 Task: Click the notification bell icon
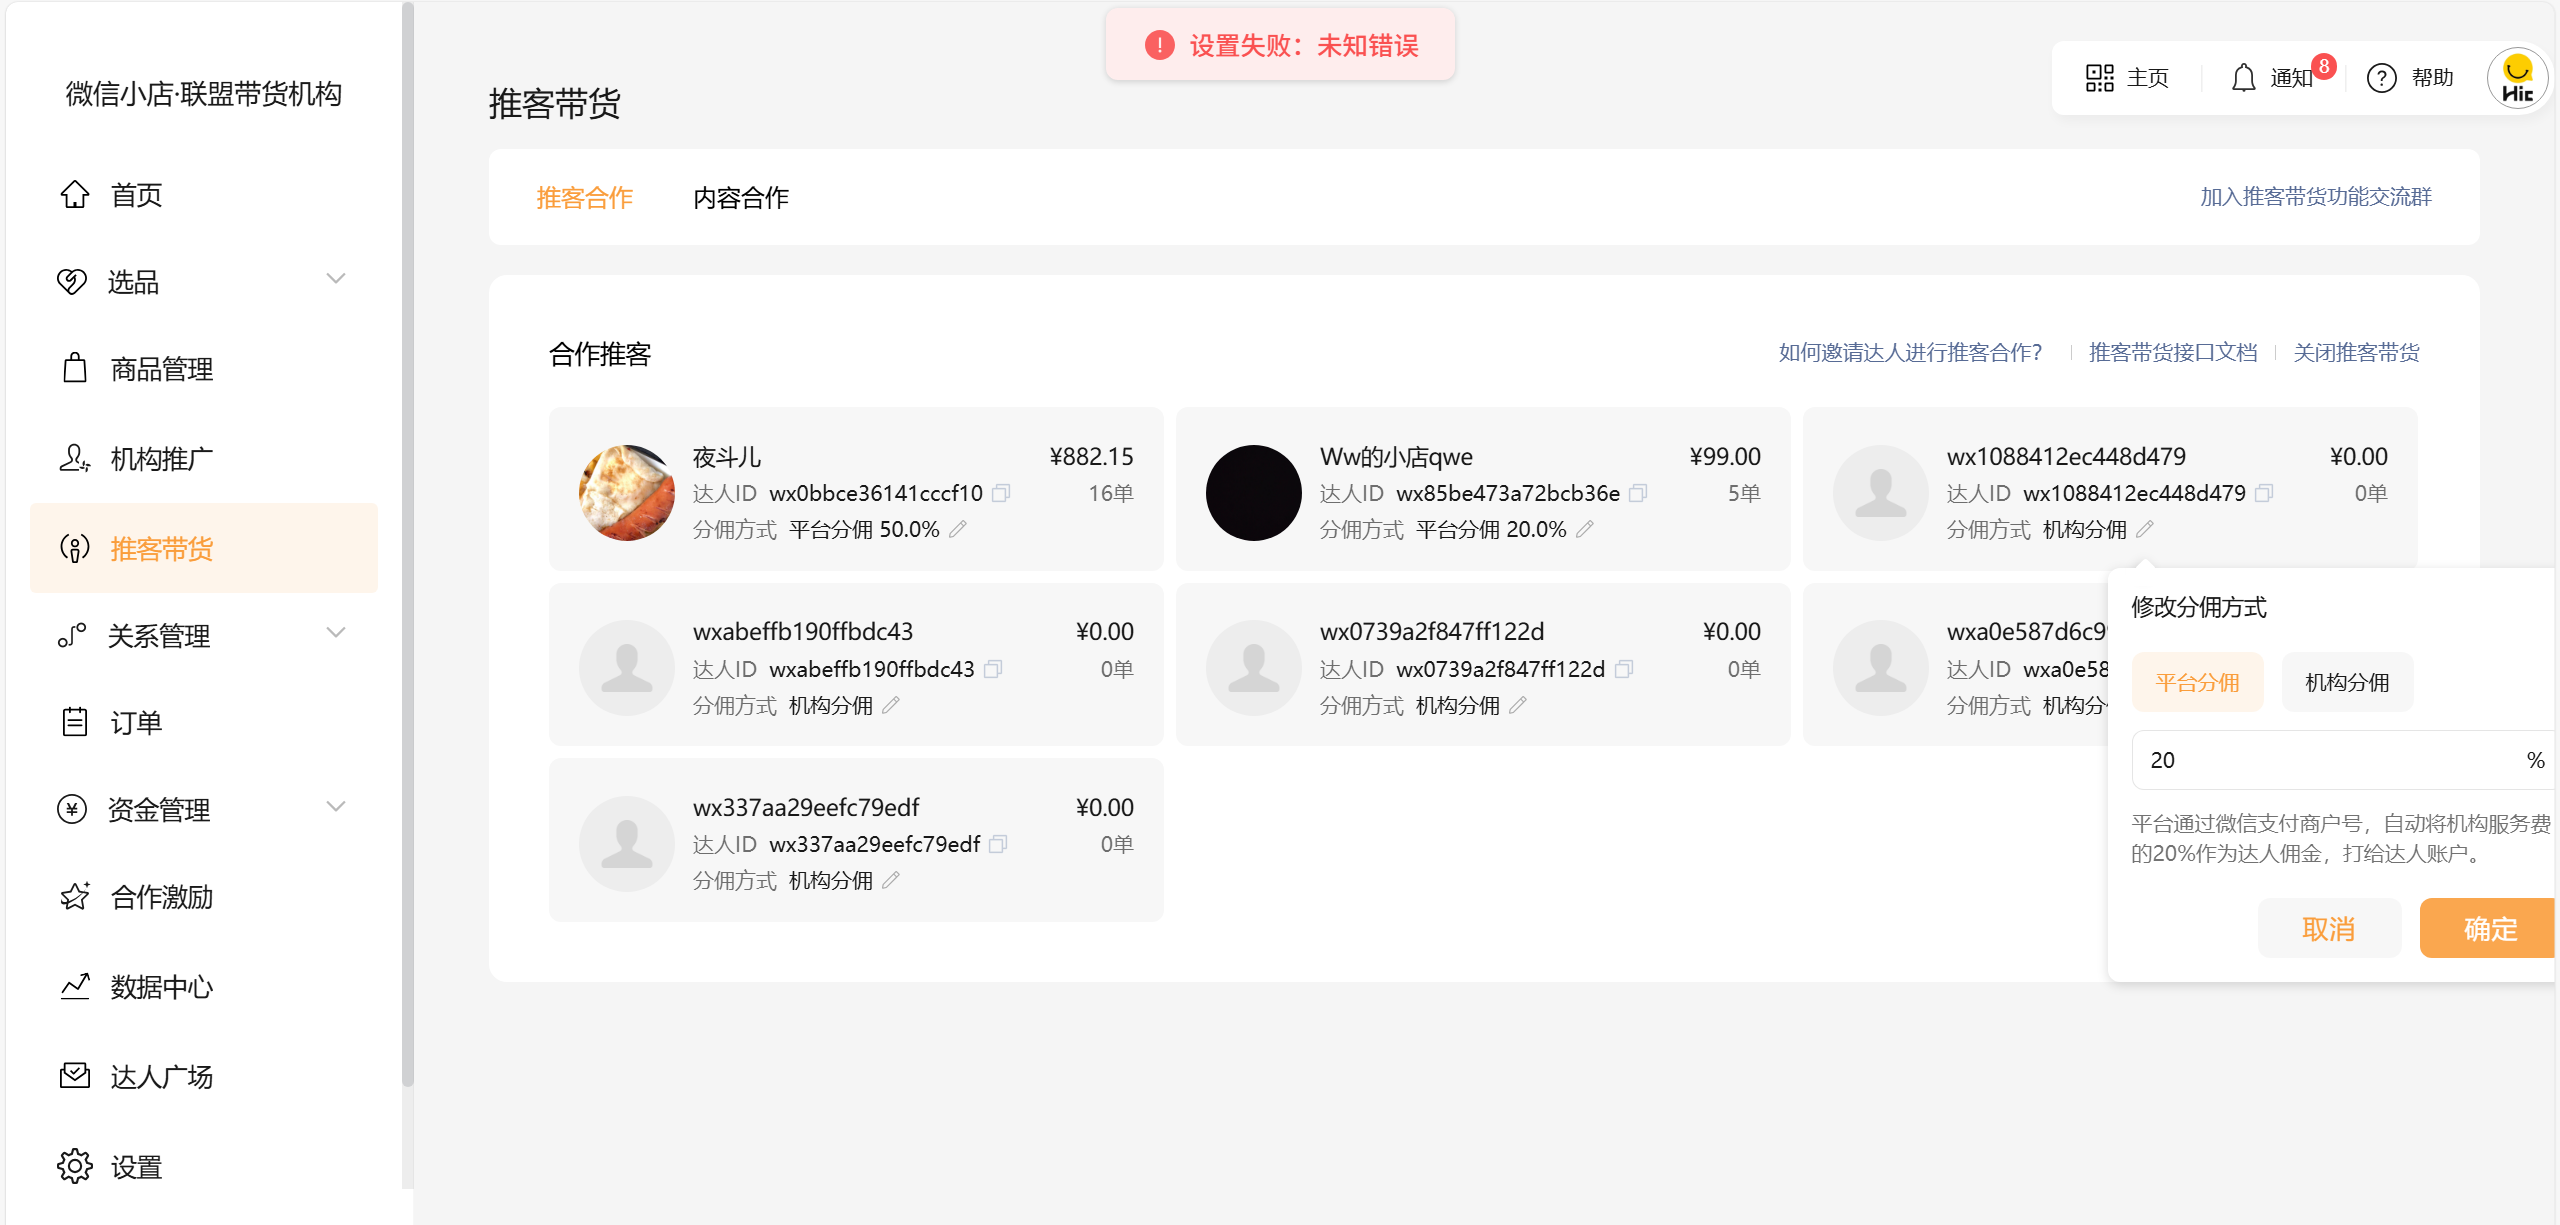click(2243, 78)
